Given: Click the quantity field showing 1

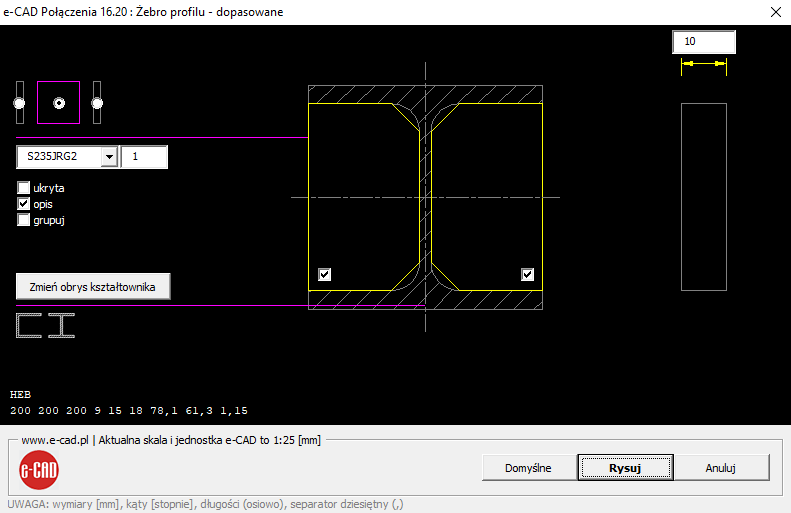Looking at the screenshot, I should click(x=144, y=157).
